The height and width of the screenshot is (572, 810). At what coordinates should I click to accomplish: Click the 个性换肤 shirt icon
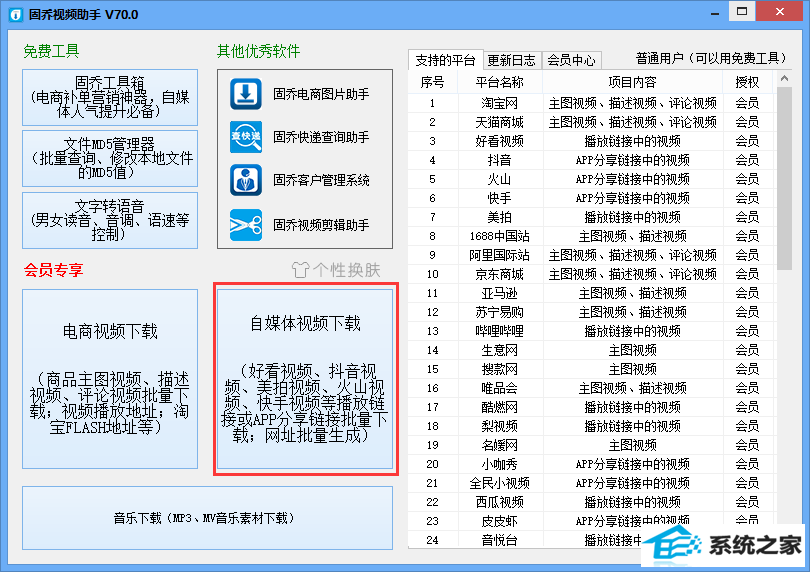click(x=300, y=270)
